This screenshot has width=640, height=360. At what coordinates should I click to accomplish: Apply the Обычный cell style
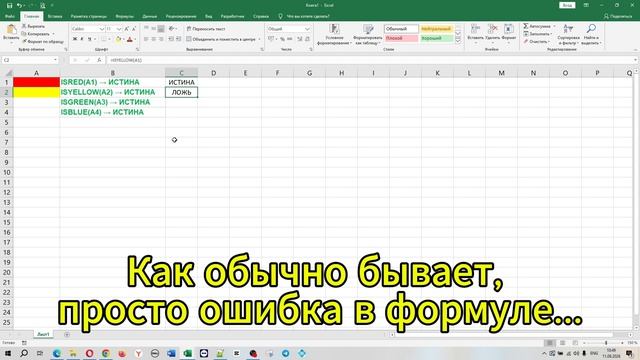point(401,29)
